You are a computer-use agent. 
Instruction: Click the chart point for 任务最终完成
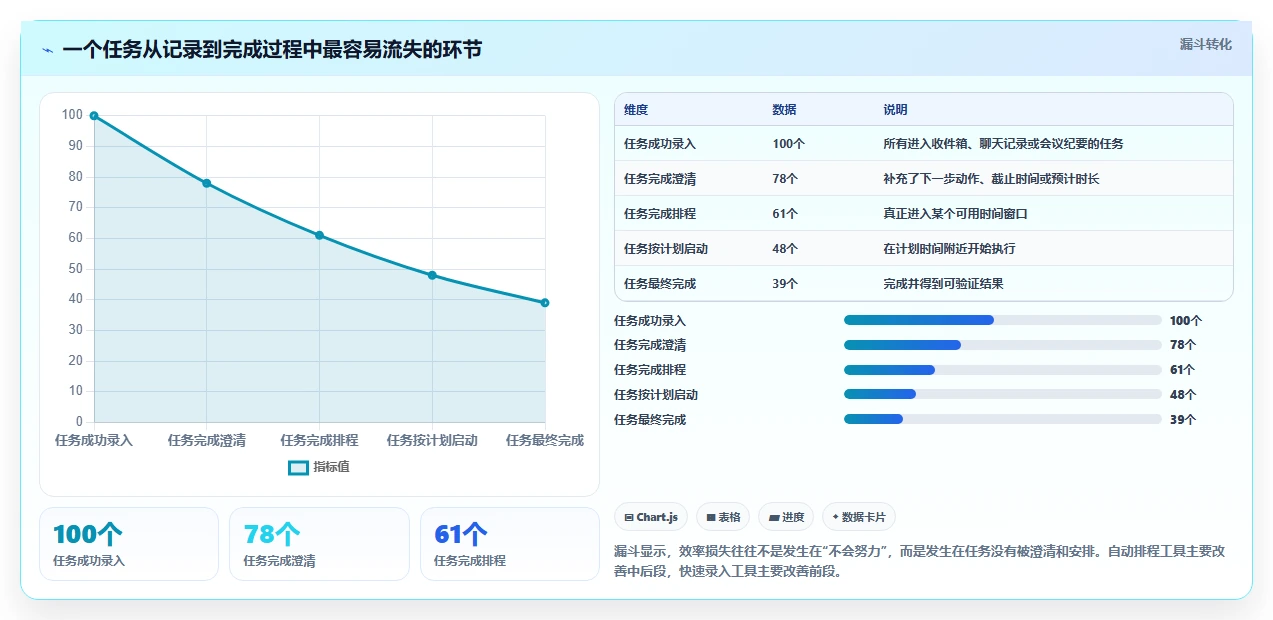pos(545,303)
